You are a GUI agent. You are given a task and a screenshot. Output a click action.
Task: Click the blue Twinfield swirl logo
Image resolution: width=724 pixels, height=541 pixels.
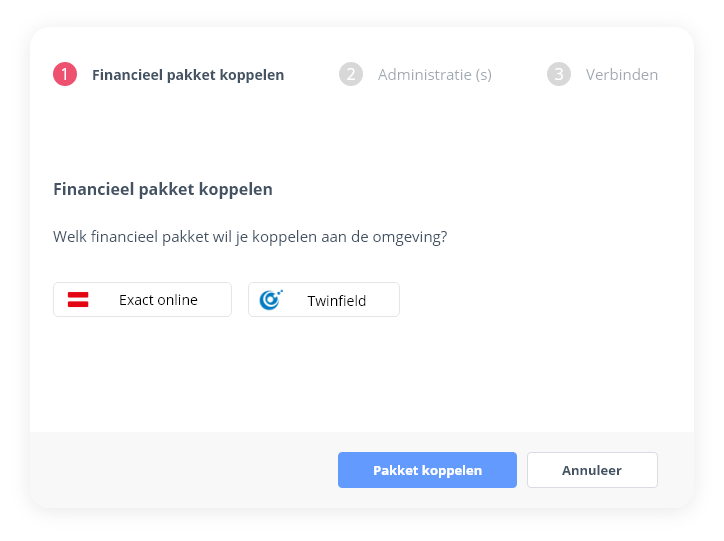tap(270, 300)
